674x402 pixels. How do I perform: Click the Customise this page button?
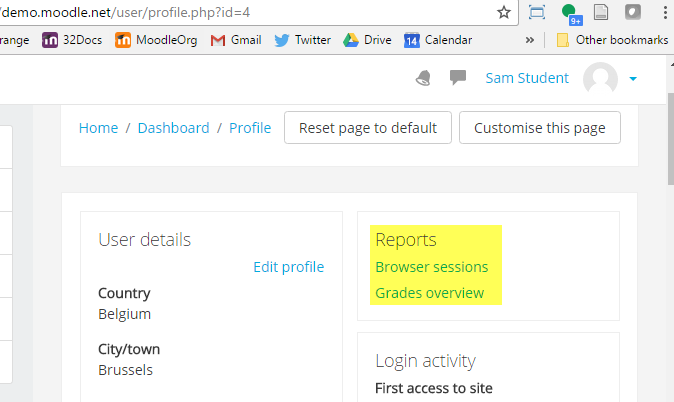tap(540, 128)
